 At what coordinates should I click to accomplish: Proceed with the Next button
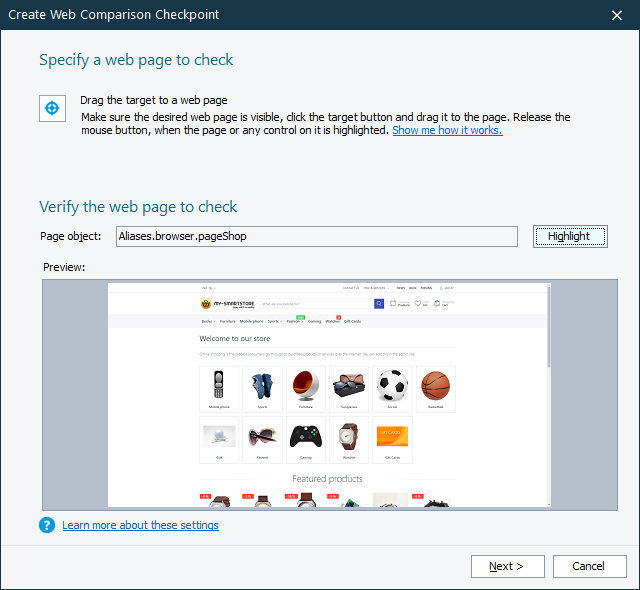tap(508, 566)
